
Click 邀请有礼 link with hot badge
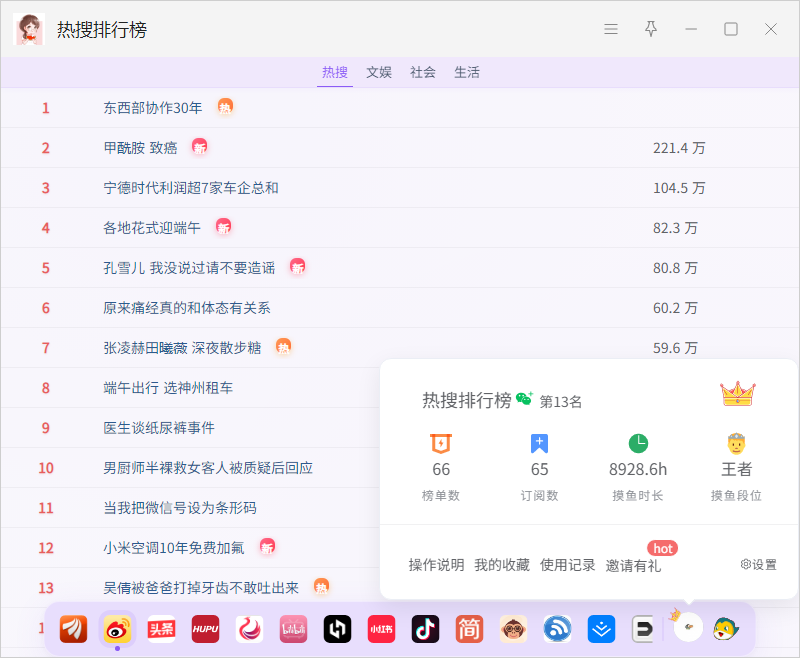tap(633, 565)
